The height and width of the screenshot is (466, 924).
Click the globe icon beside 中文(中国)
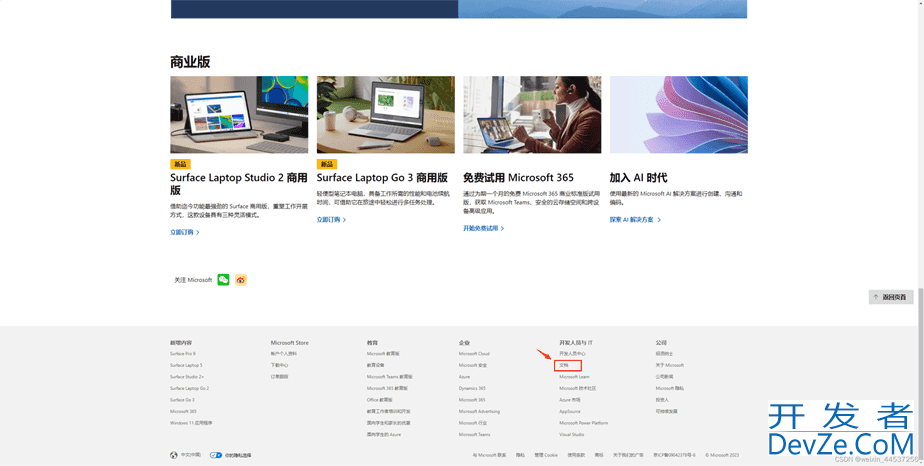tap(174, 455)
